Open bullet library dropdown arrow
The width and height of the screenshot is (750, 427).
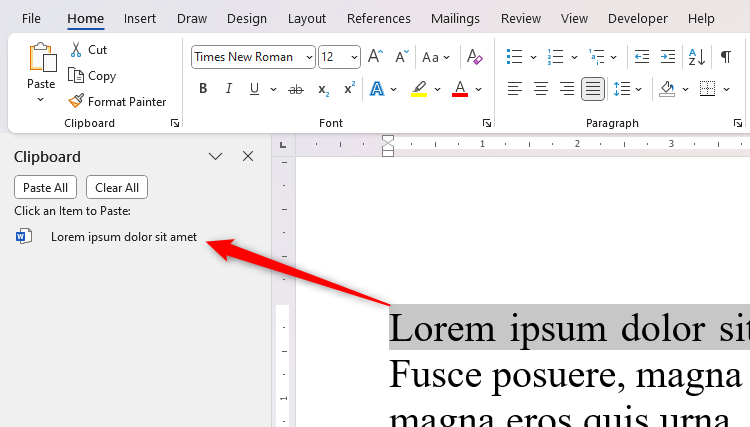point(533,57)
